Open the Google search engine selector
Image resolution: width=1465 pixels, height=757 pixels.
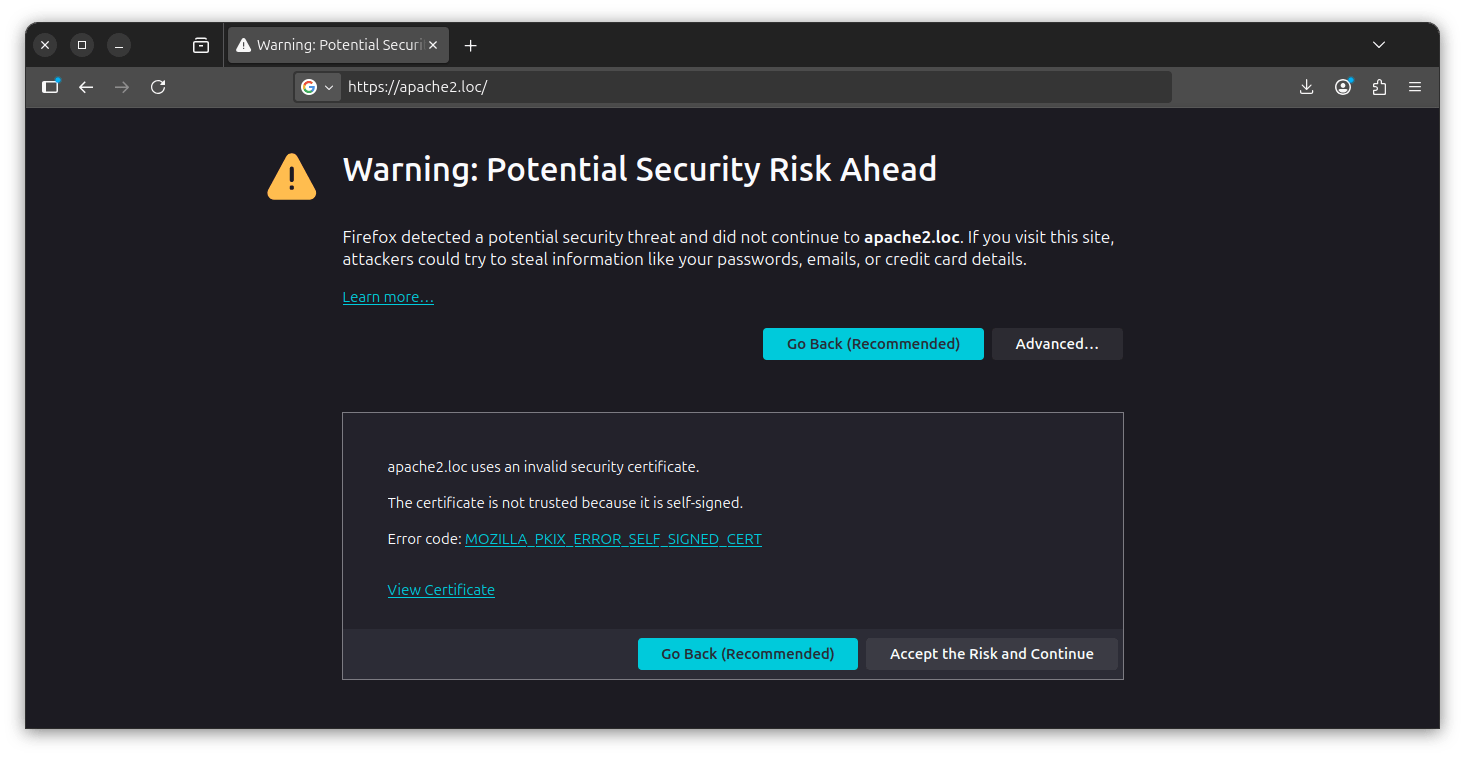(x=318, y=87)
